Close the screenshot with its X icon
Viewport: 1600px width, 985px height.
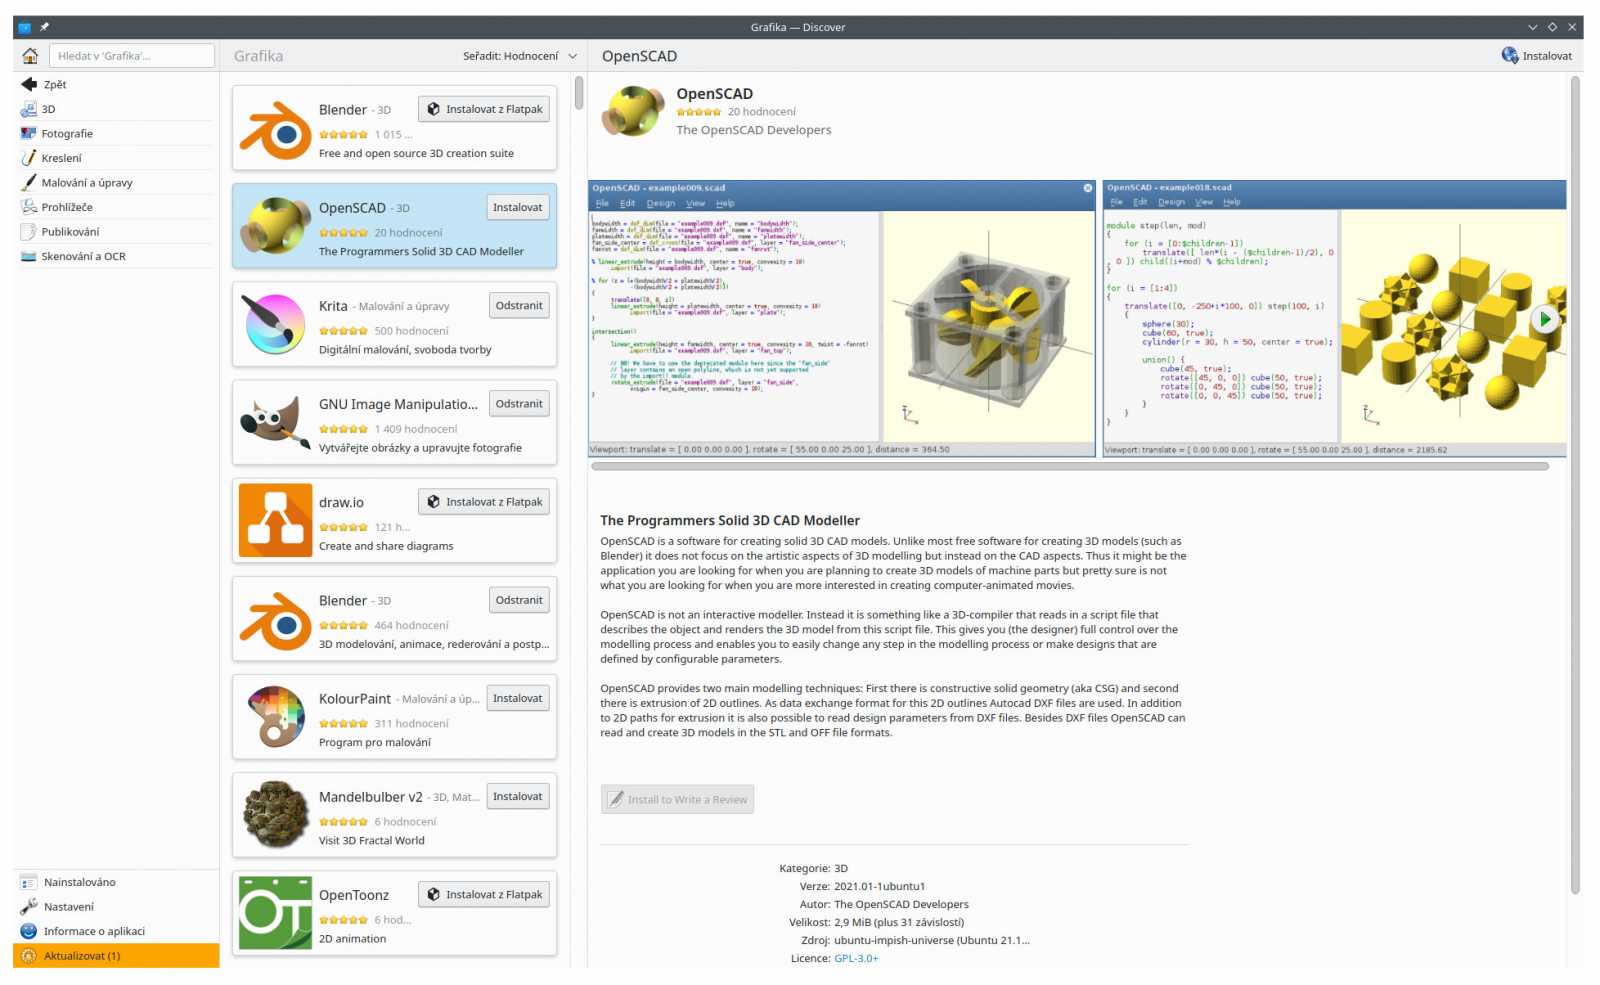click(x=1087, y=188)
